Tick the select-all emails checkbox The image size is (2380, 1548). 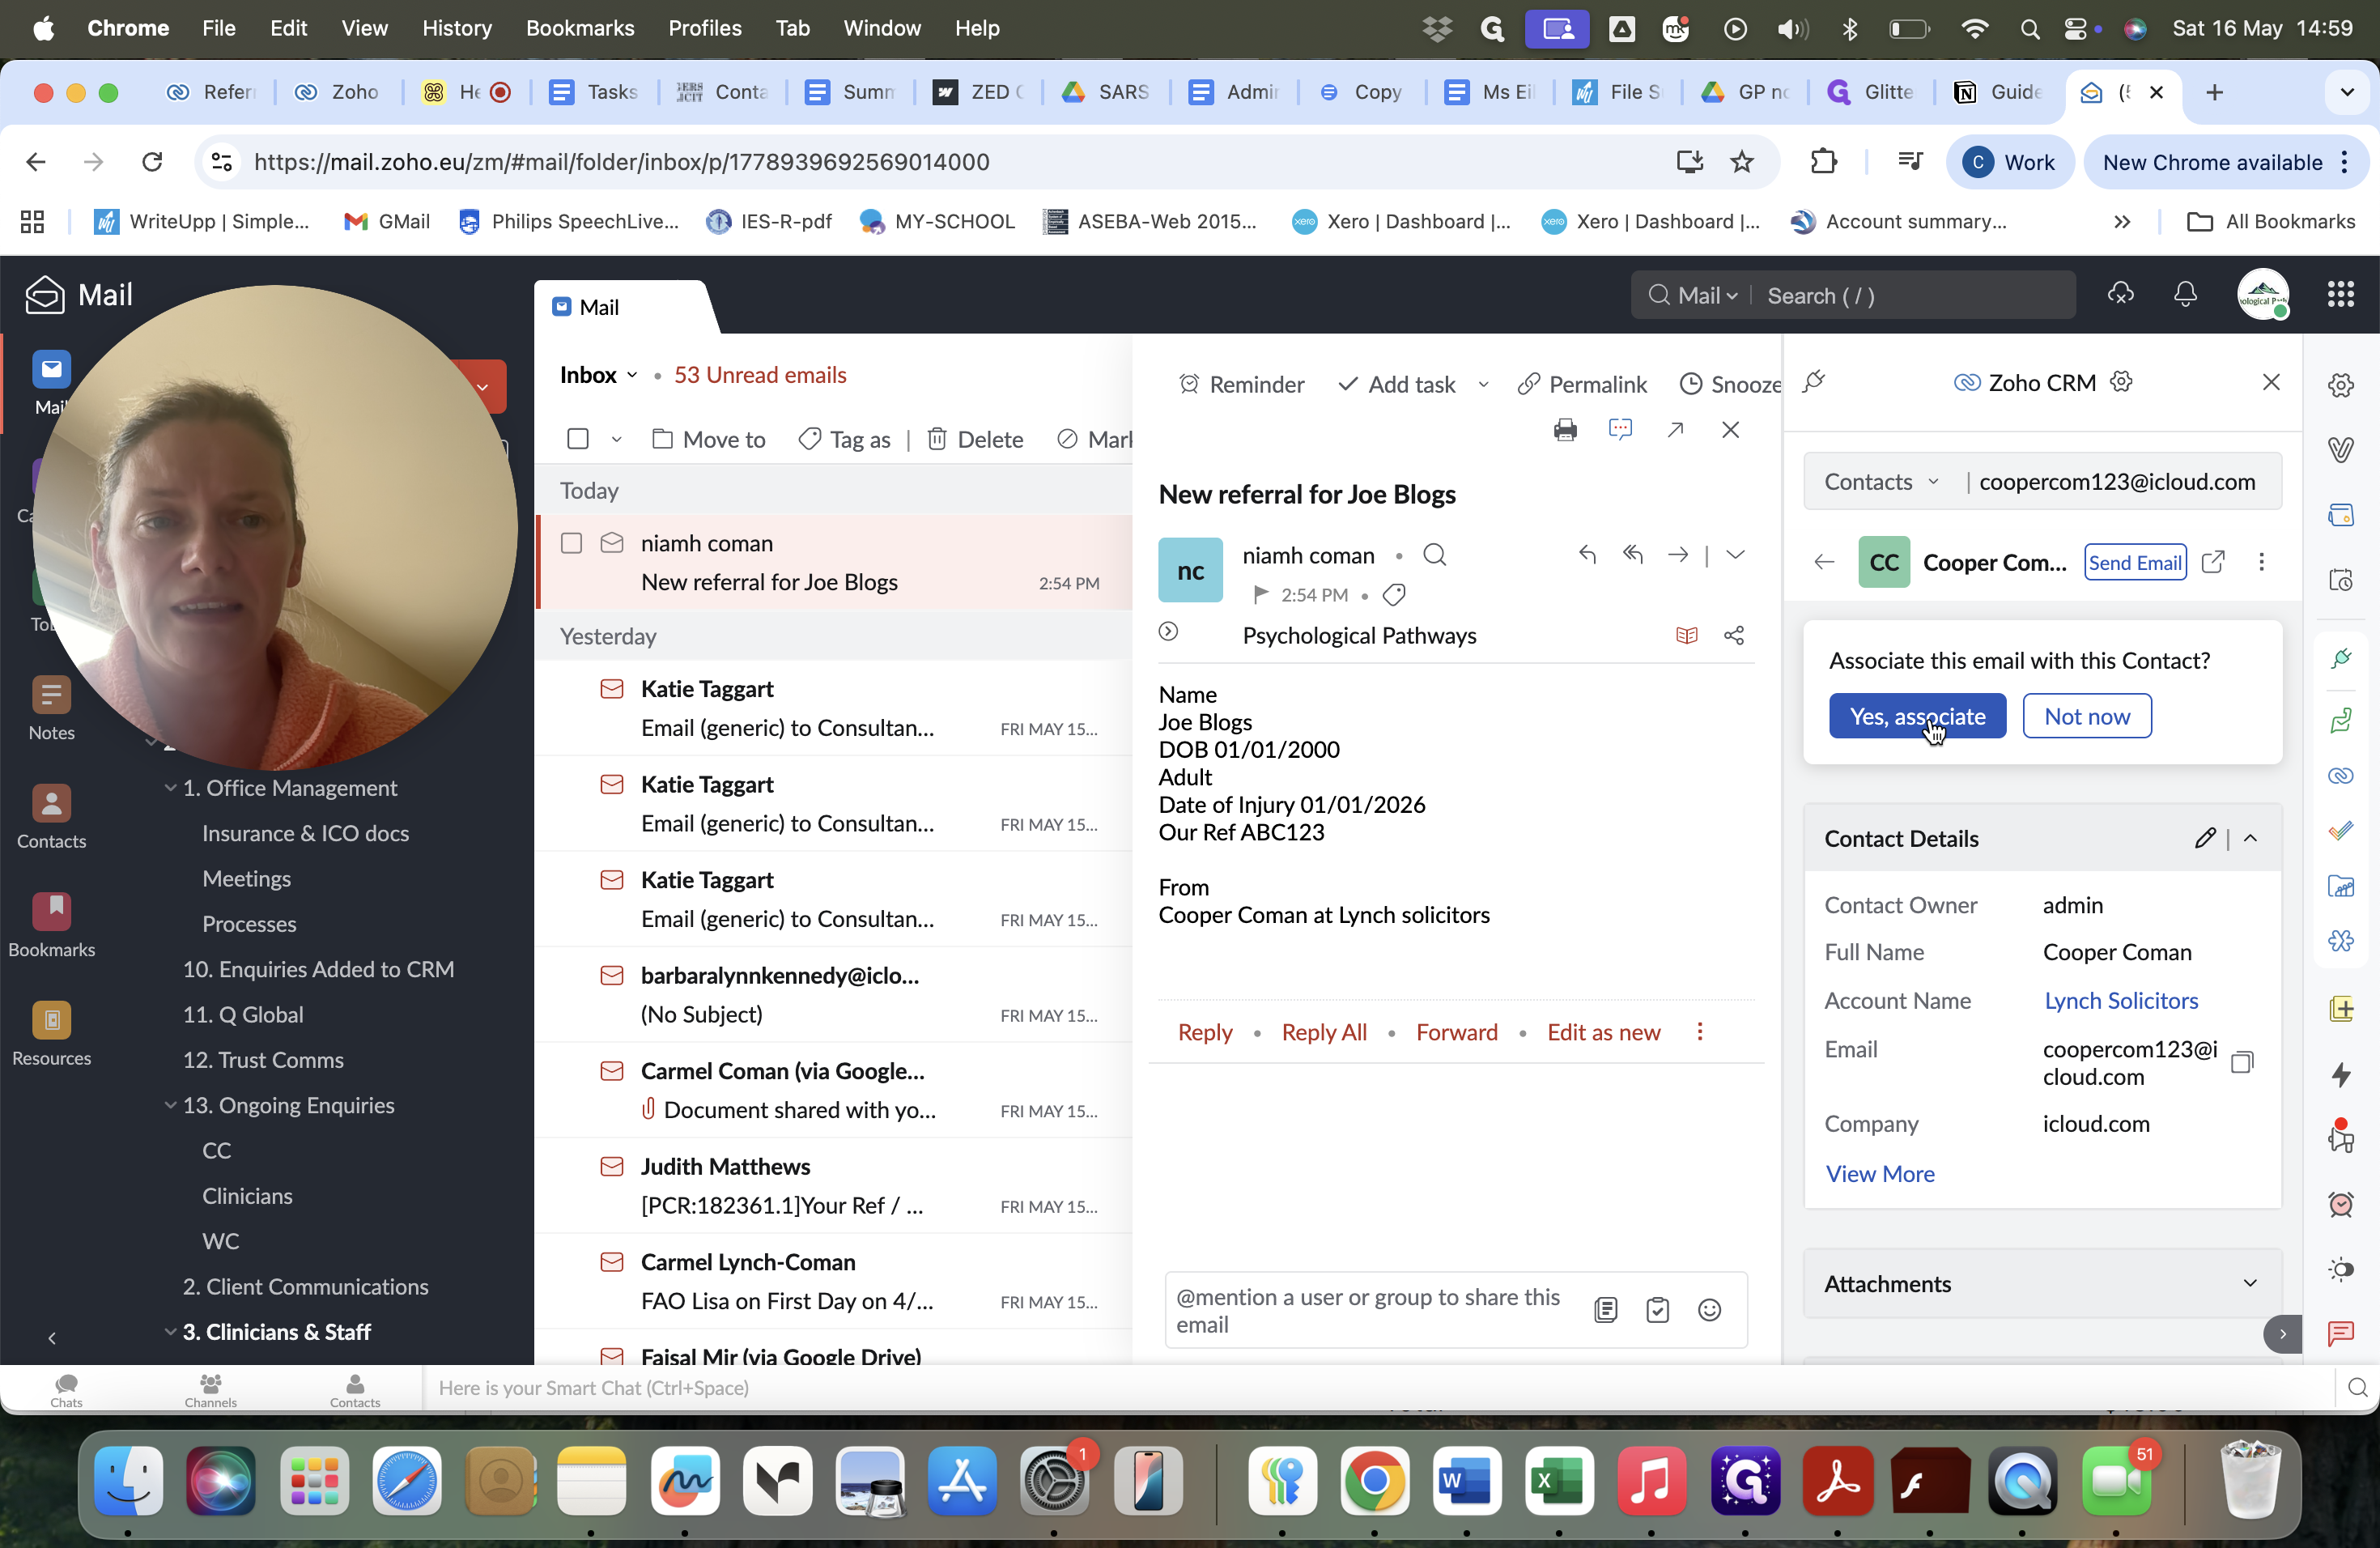pos(577,439)
